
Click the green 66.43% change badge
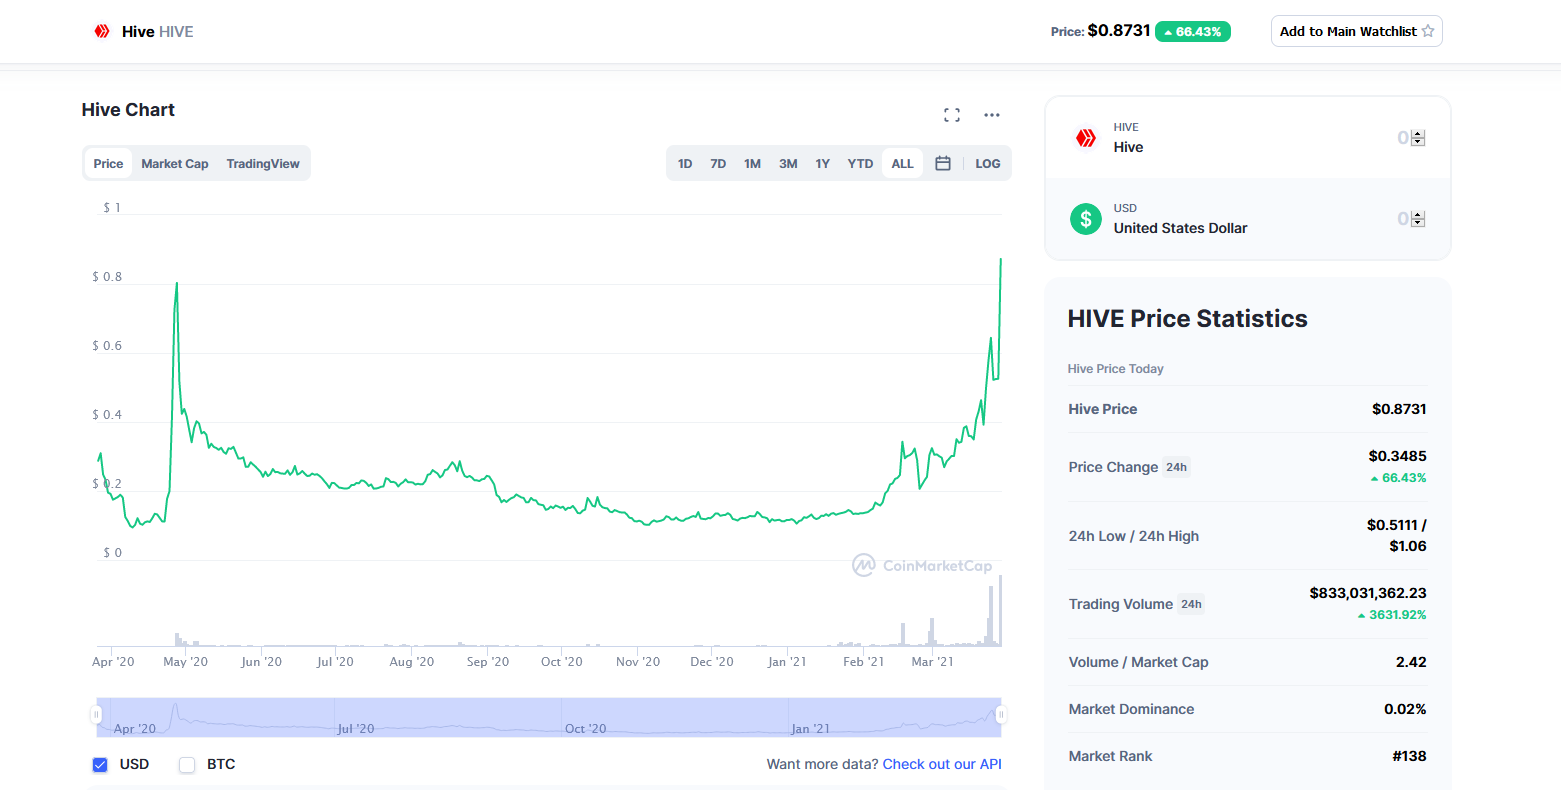pos(1193,32)
